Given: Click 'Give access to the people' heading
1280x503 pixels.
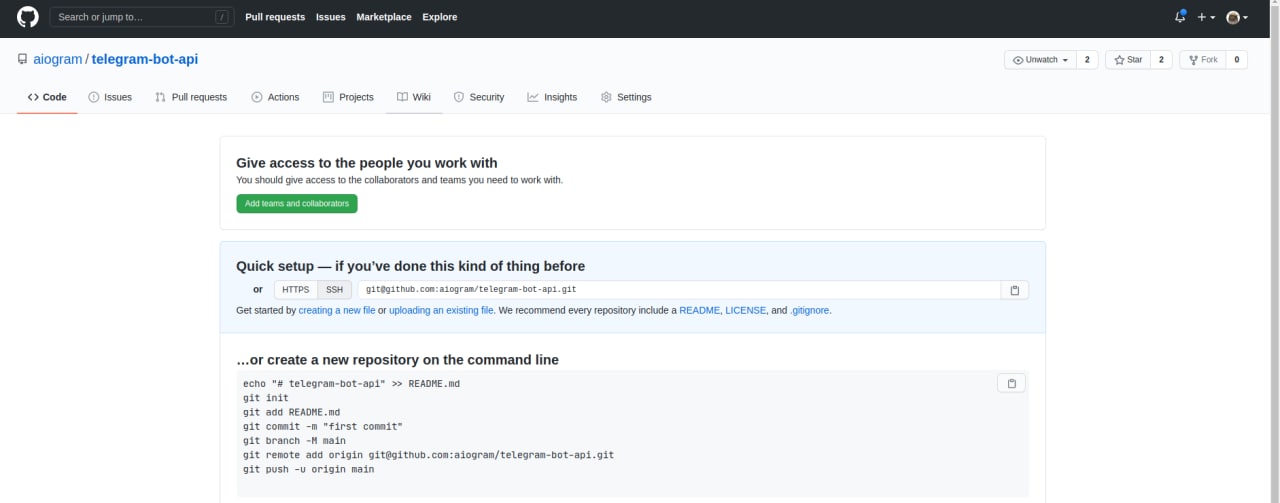Looking at the screenshot, I should [x=366, y=163].
